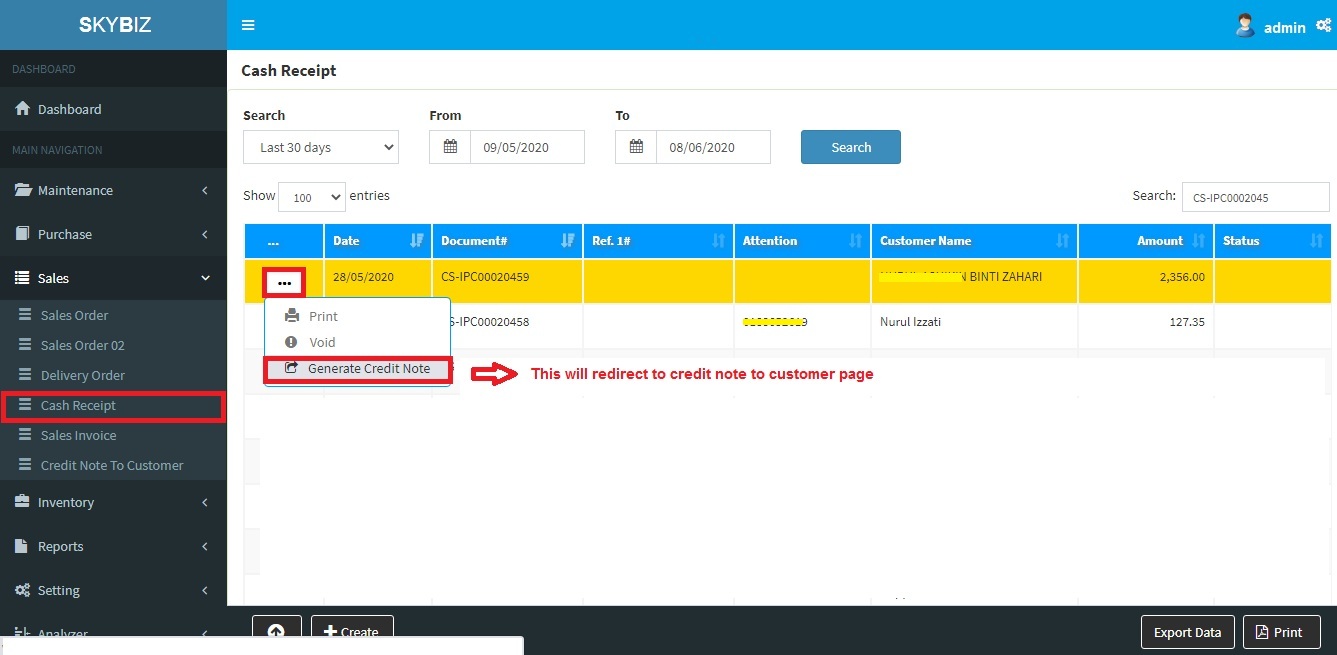Click the admin settings gears icon
Screen dimensions: 1337x655
click(1323, 26)
